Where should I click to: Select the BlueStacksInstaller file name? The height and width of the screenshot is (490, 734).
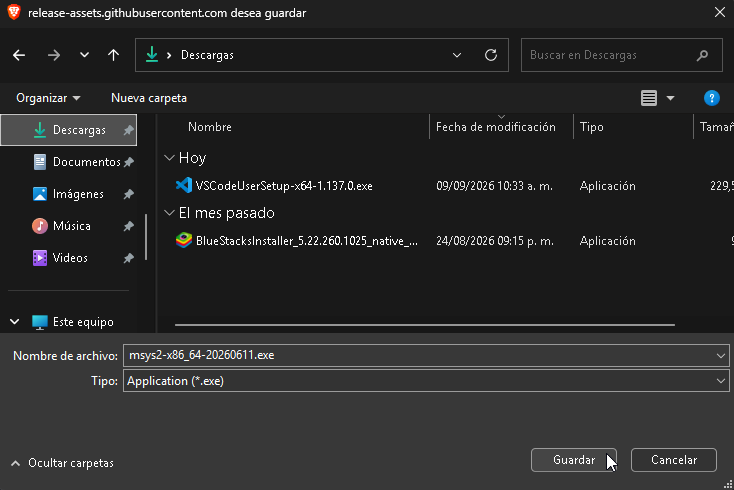click(307, 241)
